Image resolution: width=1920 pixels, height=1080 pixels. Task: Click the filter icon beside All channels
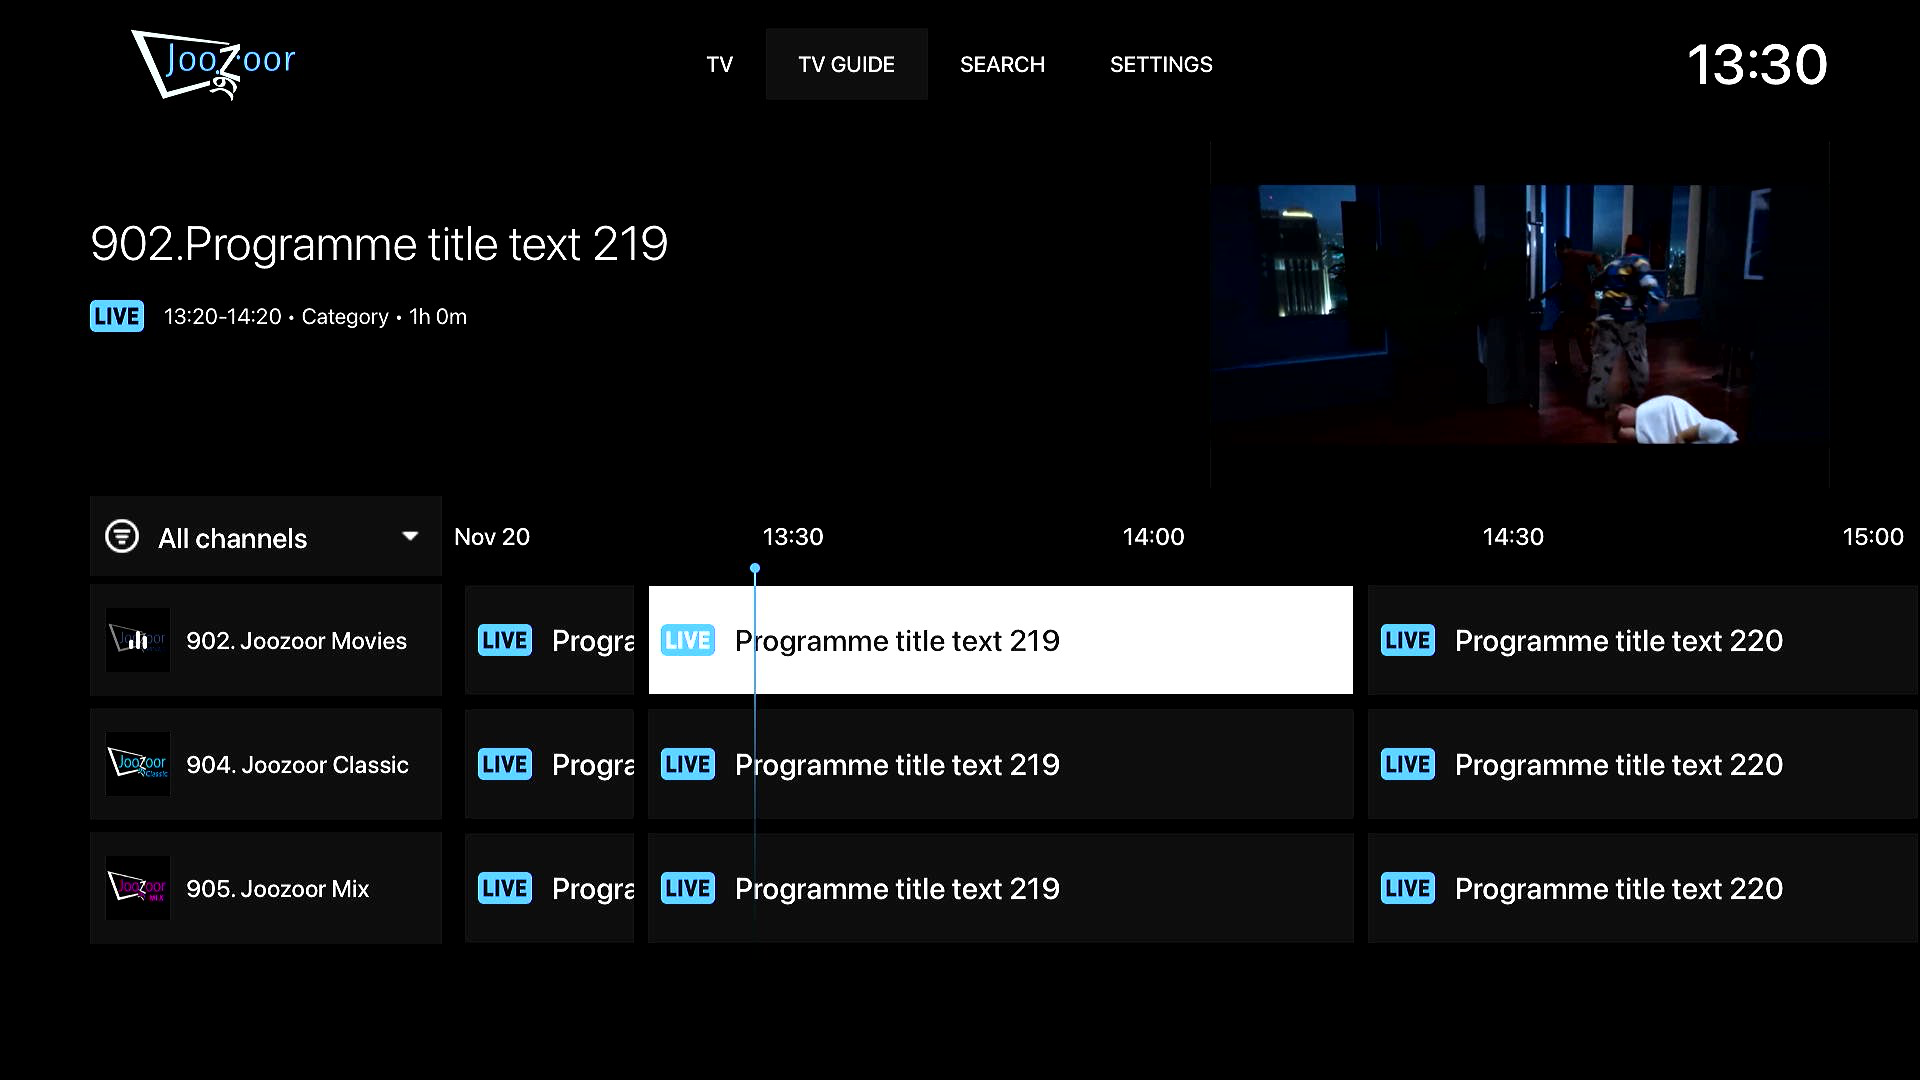(x=122, y=536)
